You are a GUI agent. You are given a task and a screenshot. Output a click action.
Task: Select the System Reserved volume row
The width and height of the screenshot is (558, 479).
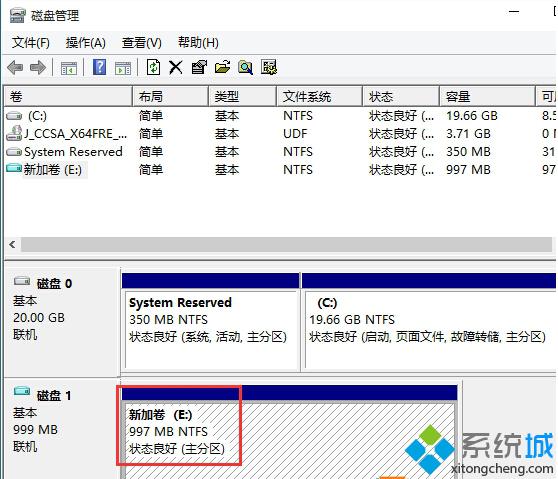point(279,152)
